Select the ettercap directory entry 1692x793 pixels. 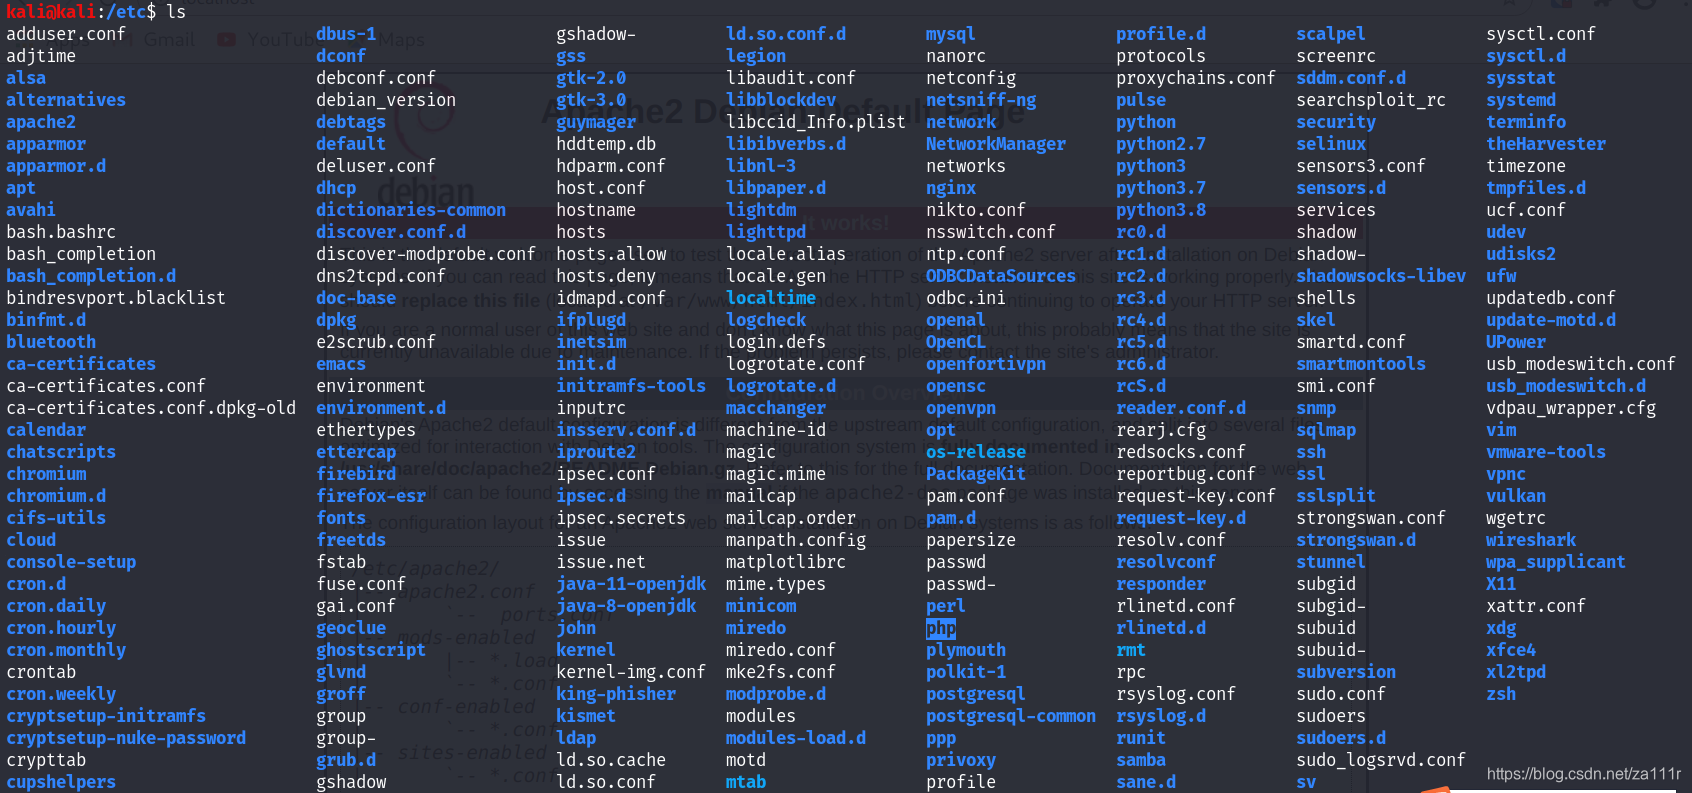click(x=356, y=452)
